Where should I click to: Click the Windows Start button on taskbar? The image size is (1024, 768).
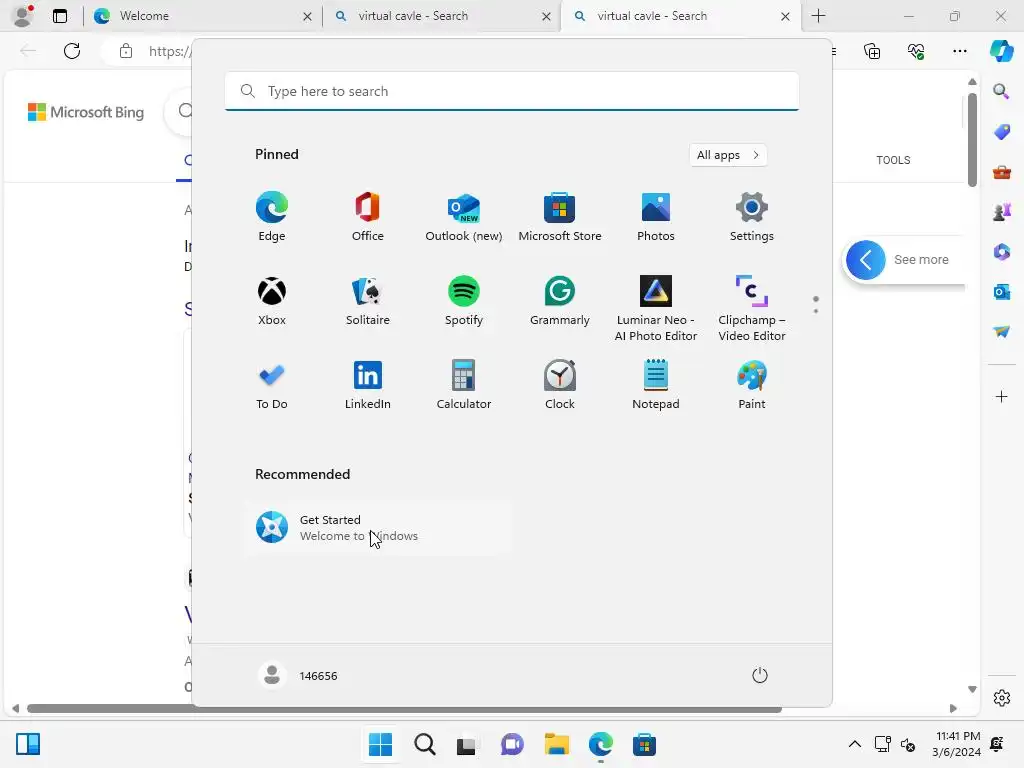[380, 744]
